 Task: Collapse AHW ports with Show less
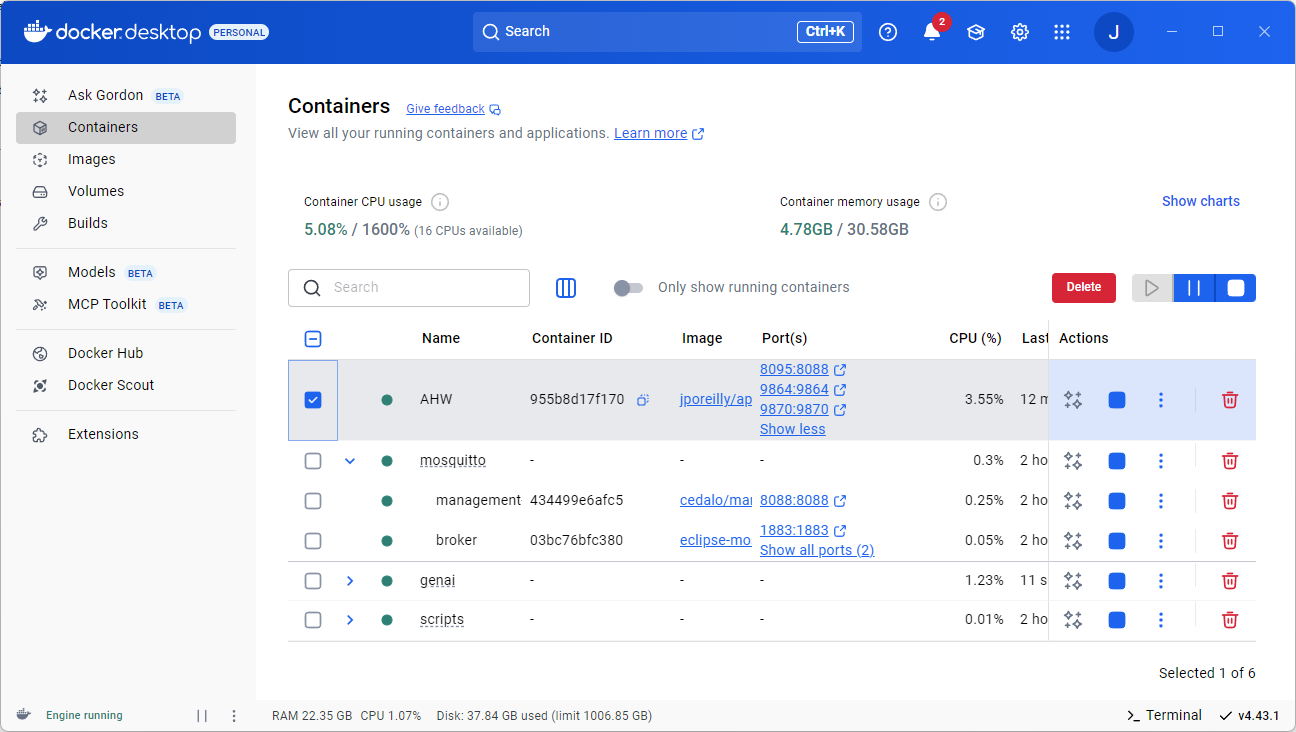(x=793, y=429)
